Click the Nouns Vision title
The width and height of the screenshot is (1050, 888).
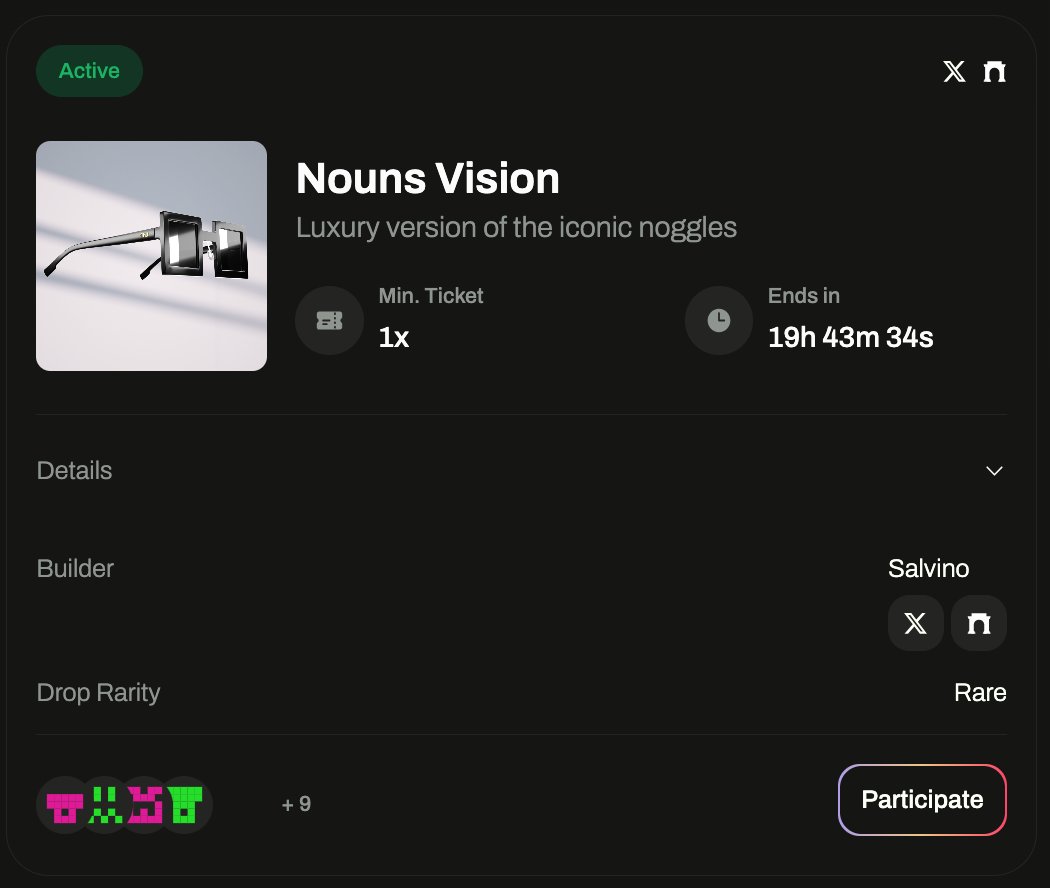(428, 179)
